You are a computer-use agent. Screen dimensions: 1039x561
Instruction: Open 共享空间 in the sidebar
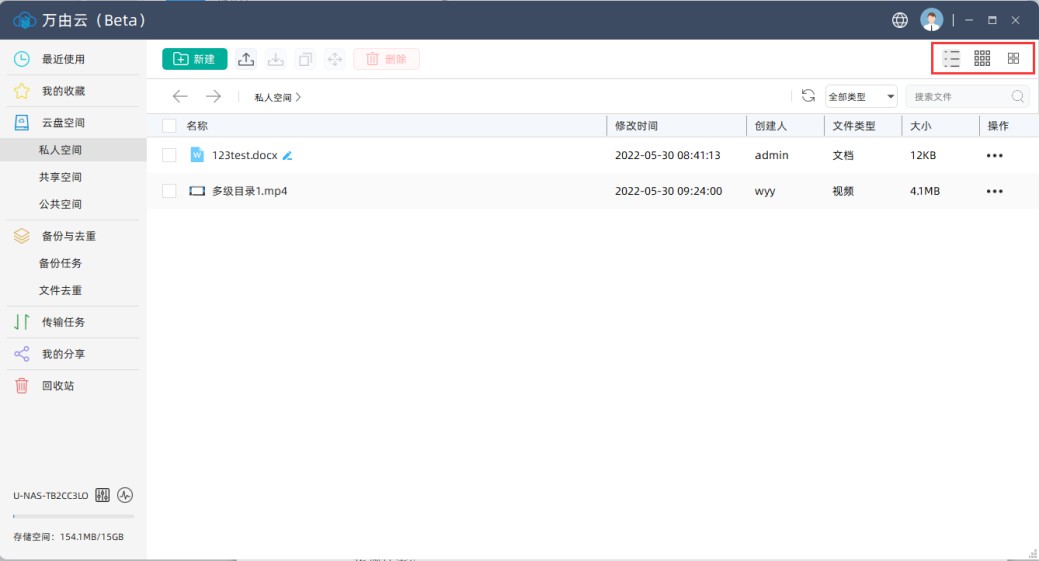60,177
